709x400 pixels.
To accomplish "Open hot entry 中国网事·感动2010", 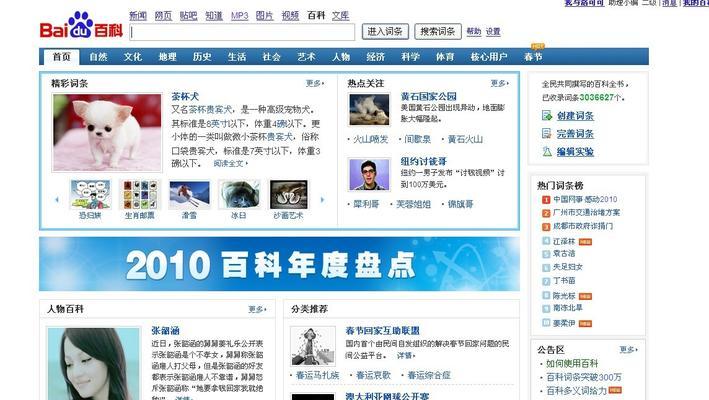I will point(585,199).
